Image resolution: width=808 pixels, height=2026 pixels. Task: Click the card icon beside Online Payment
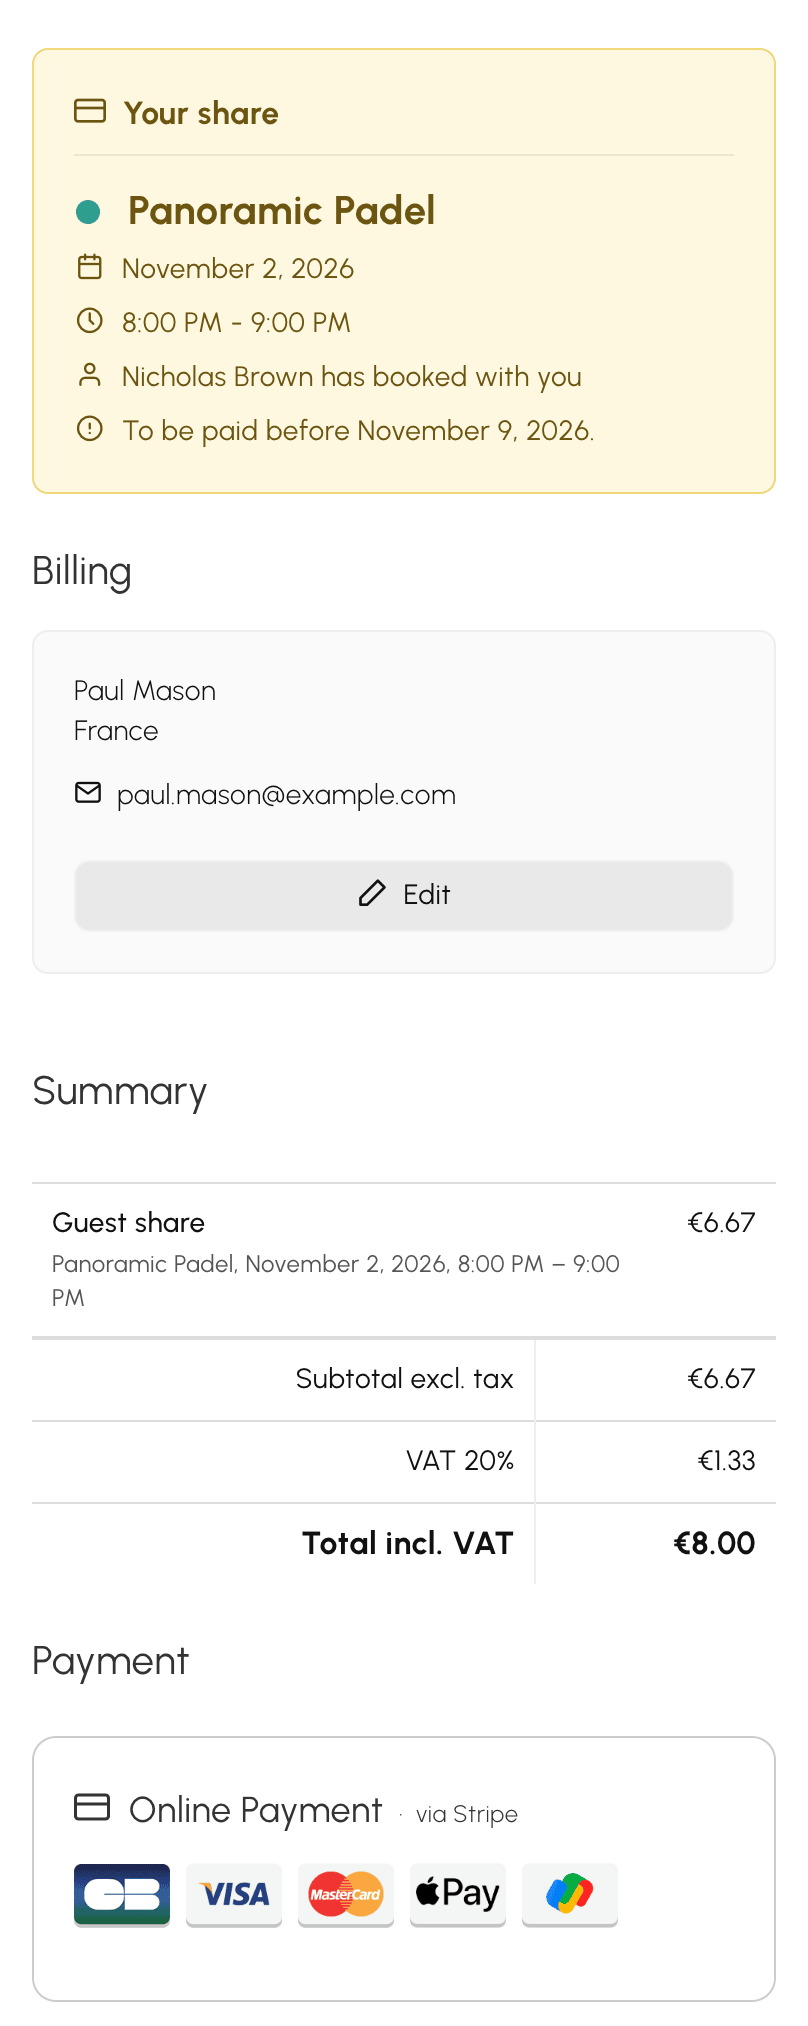(x=92, y=1808)
